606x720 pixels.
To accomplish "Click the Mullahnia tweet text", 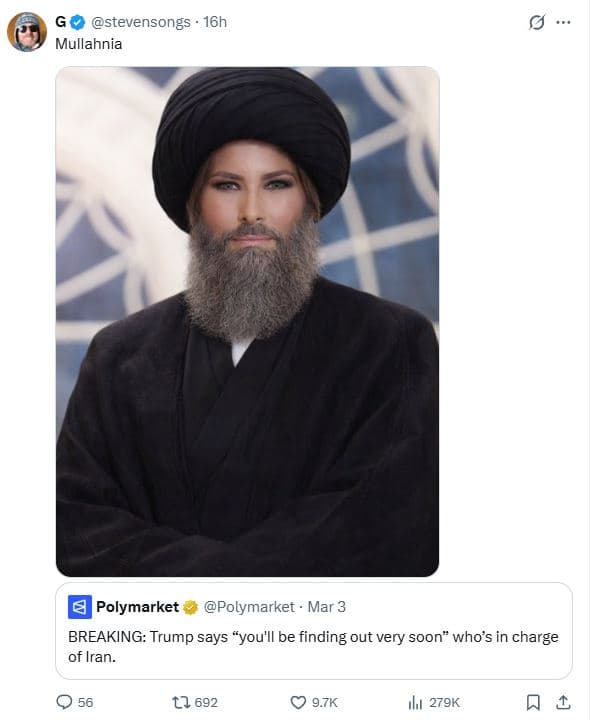I will point(89,44).
